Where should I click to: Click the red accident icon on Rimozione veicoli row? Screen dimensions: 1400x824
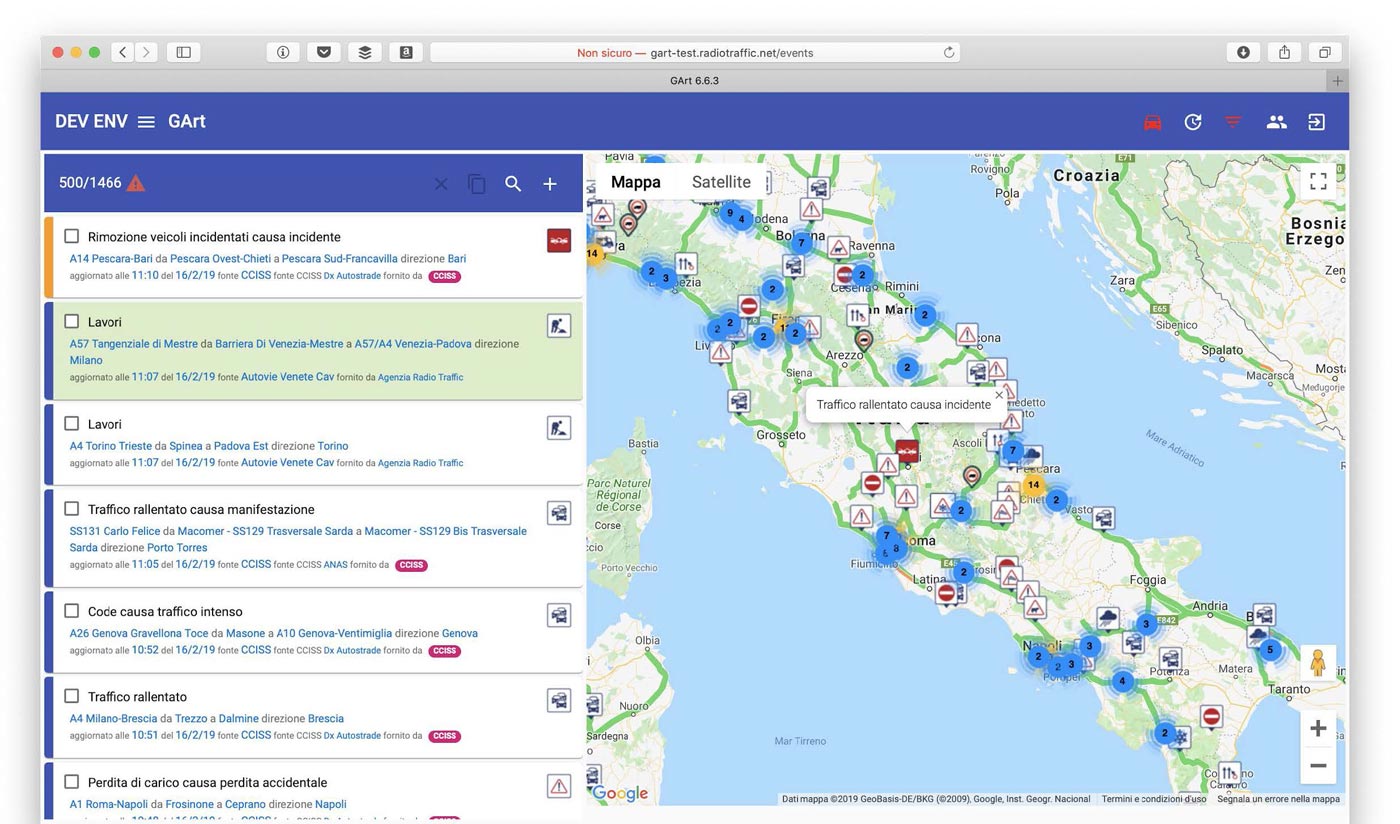pyautogui.click(x=559, y=240)
